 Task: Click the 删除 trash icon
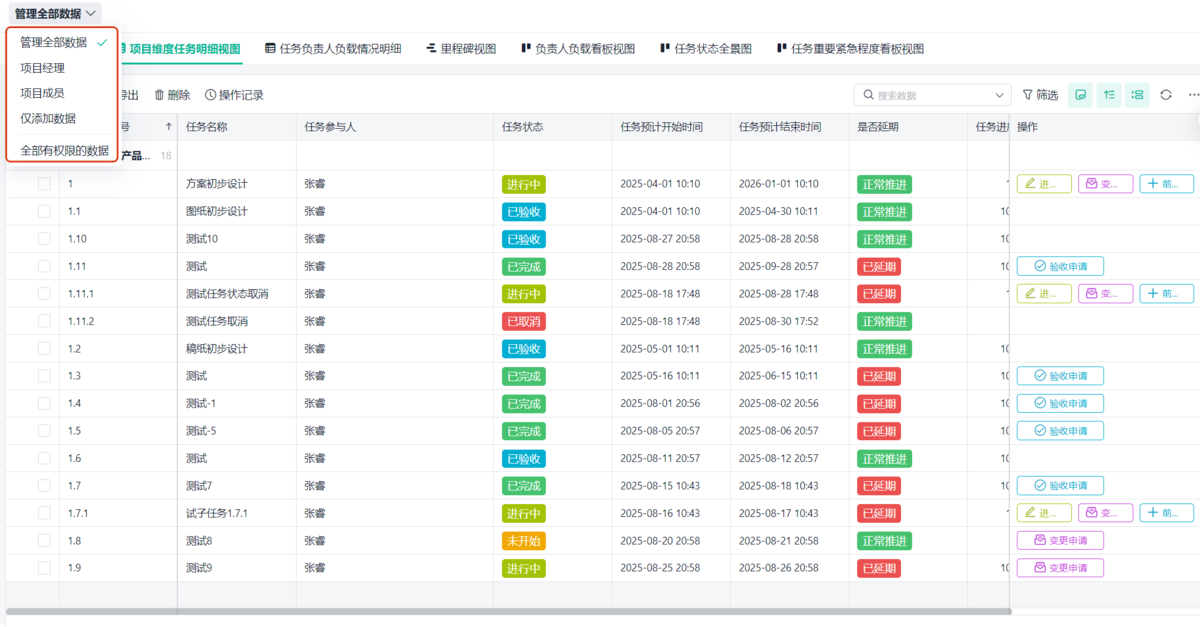(172, 95)
